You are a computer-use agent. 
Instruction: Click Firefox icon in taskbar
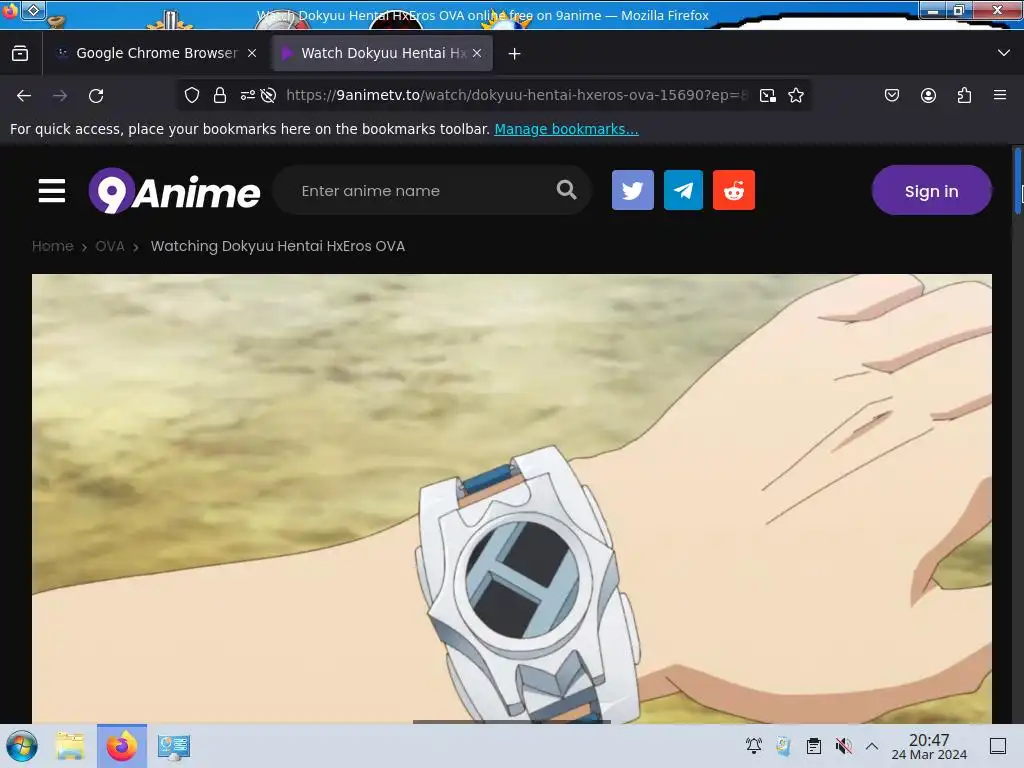click(x=121, y=746)
